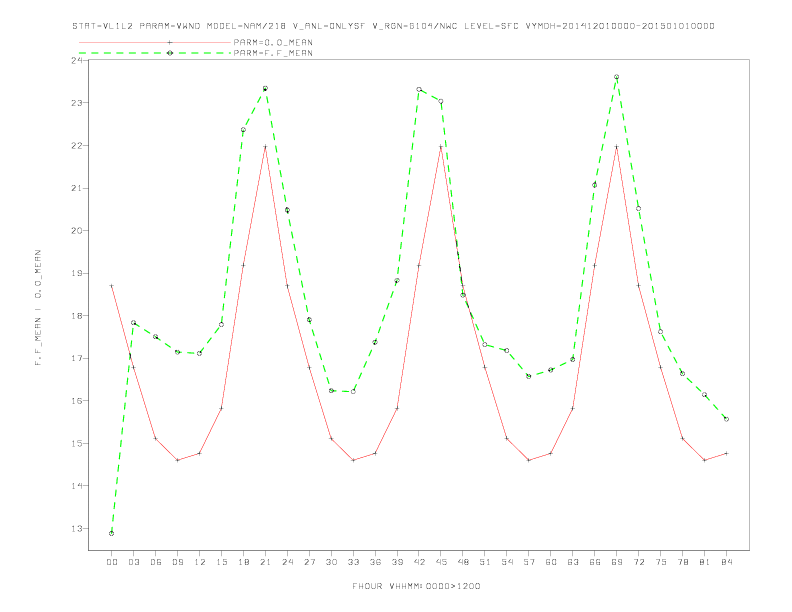Click x-axis tick label 81
The image size is (792, 612).
point(705,562)
